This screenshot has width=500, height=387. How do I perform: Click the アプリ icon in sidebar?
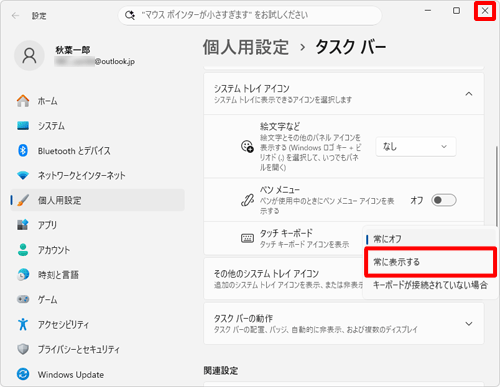[x=23, y=225]
